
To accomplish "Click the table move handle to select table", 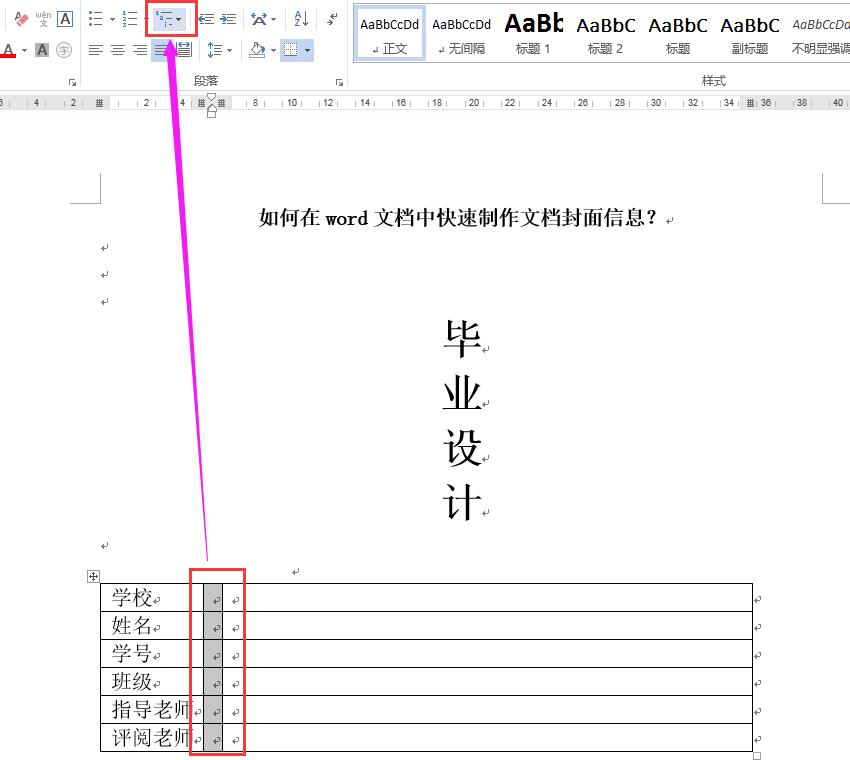I will point(94,576).
